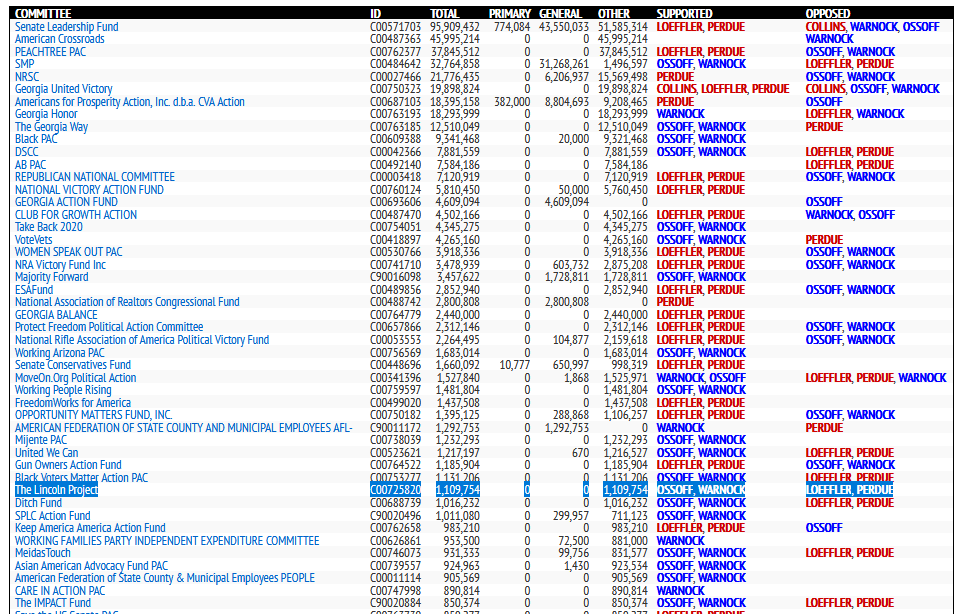This screenshot has width=959, height=614.
Task: Click the Georgia Honor link
Action: [46, 114]
